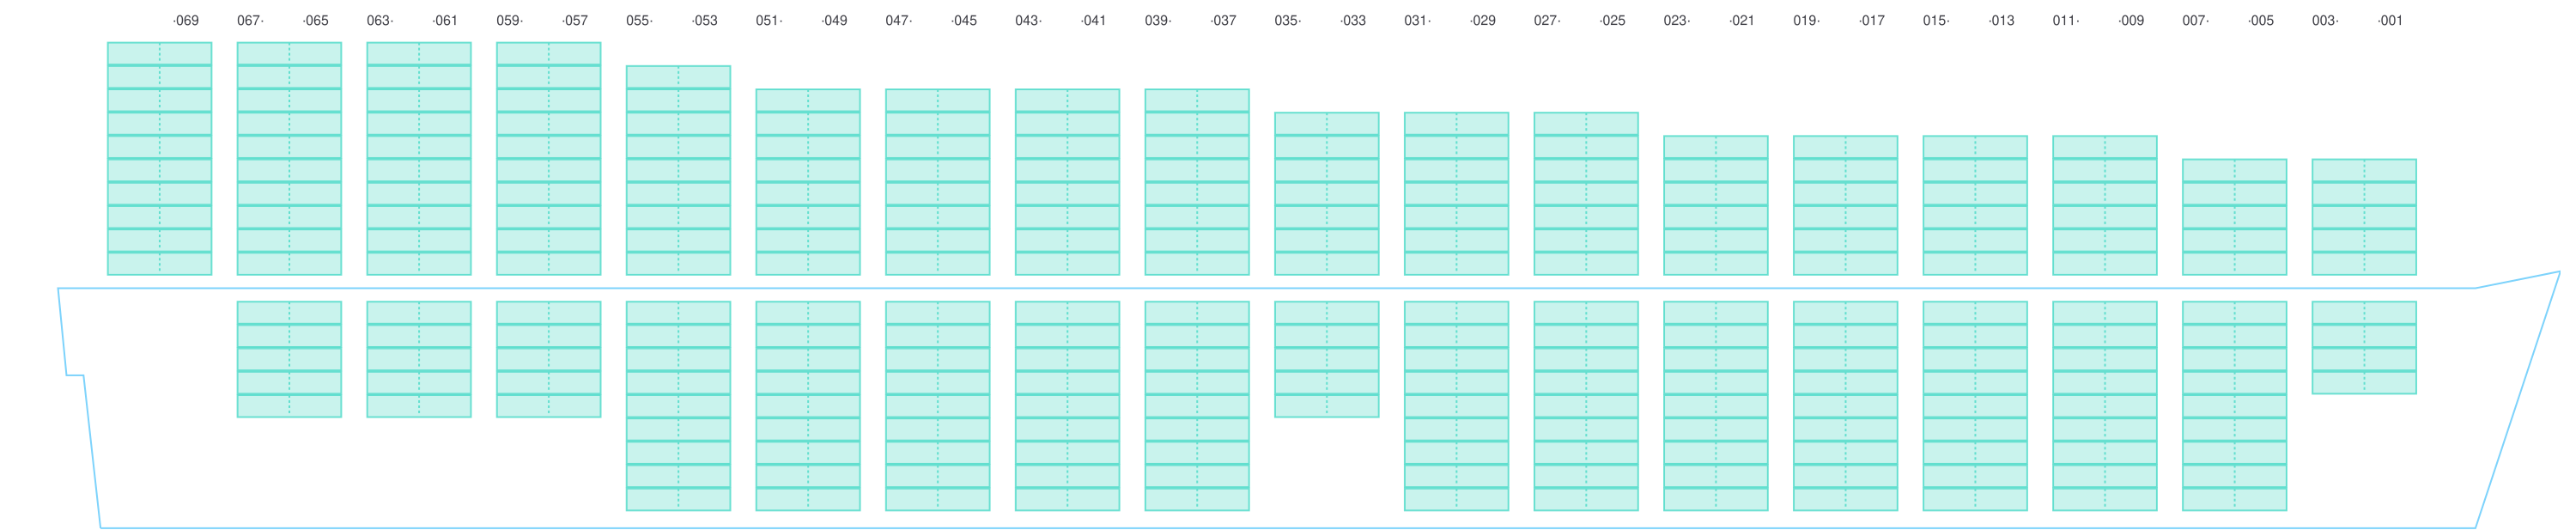Click the bay number label 001

2390,21
